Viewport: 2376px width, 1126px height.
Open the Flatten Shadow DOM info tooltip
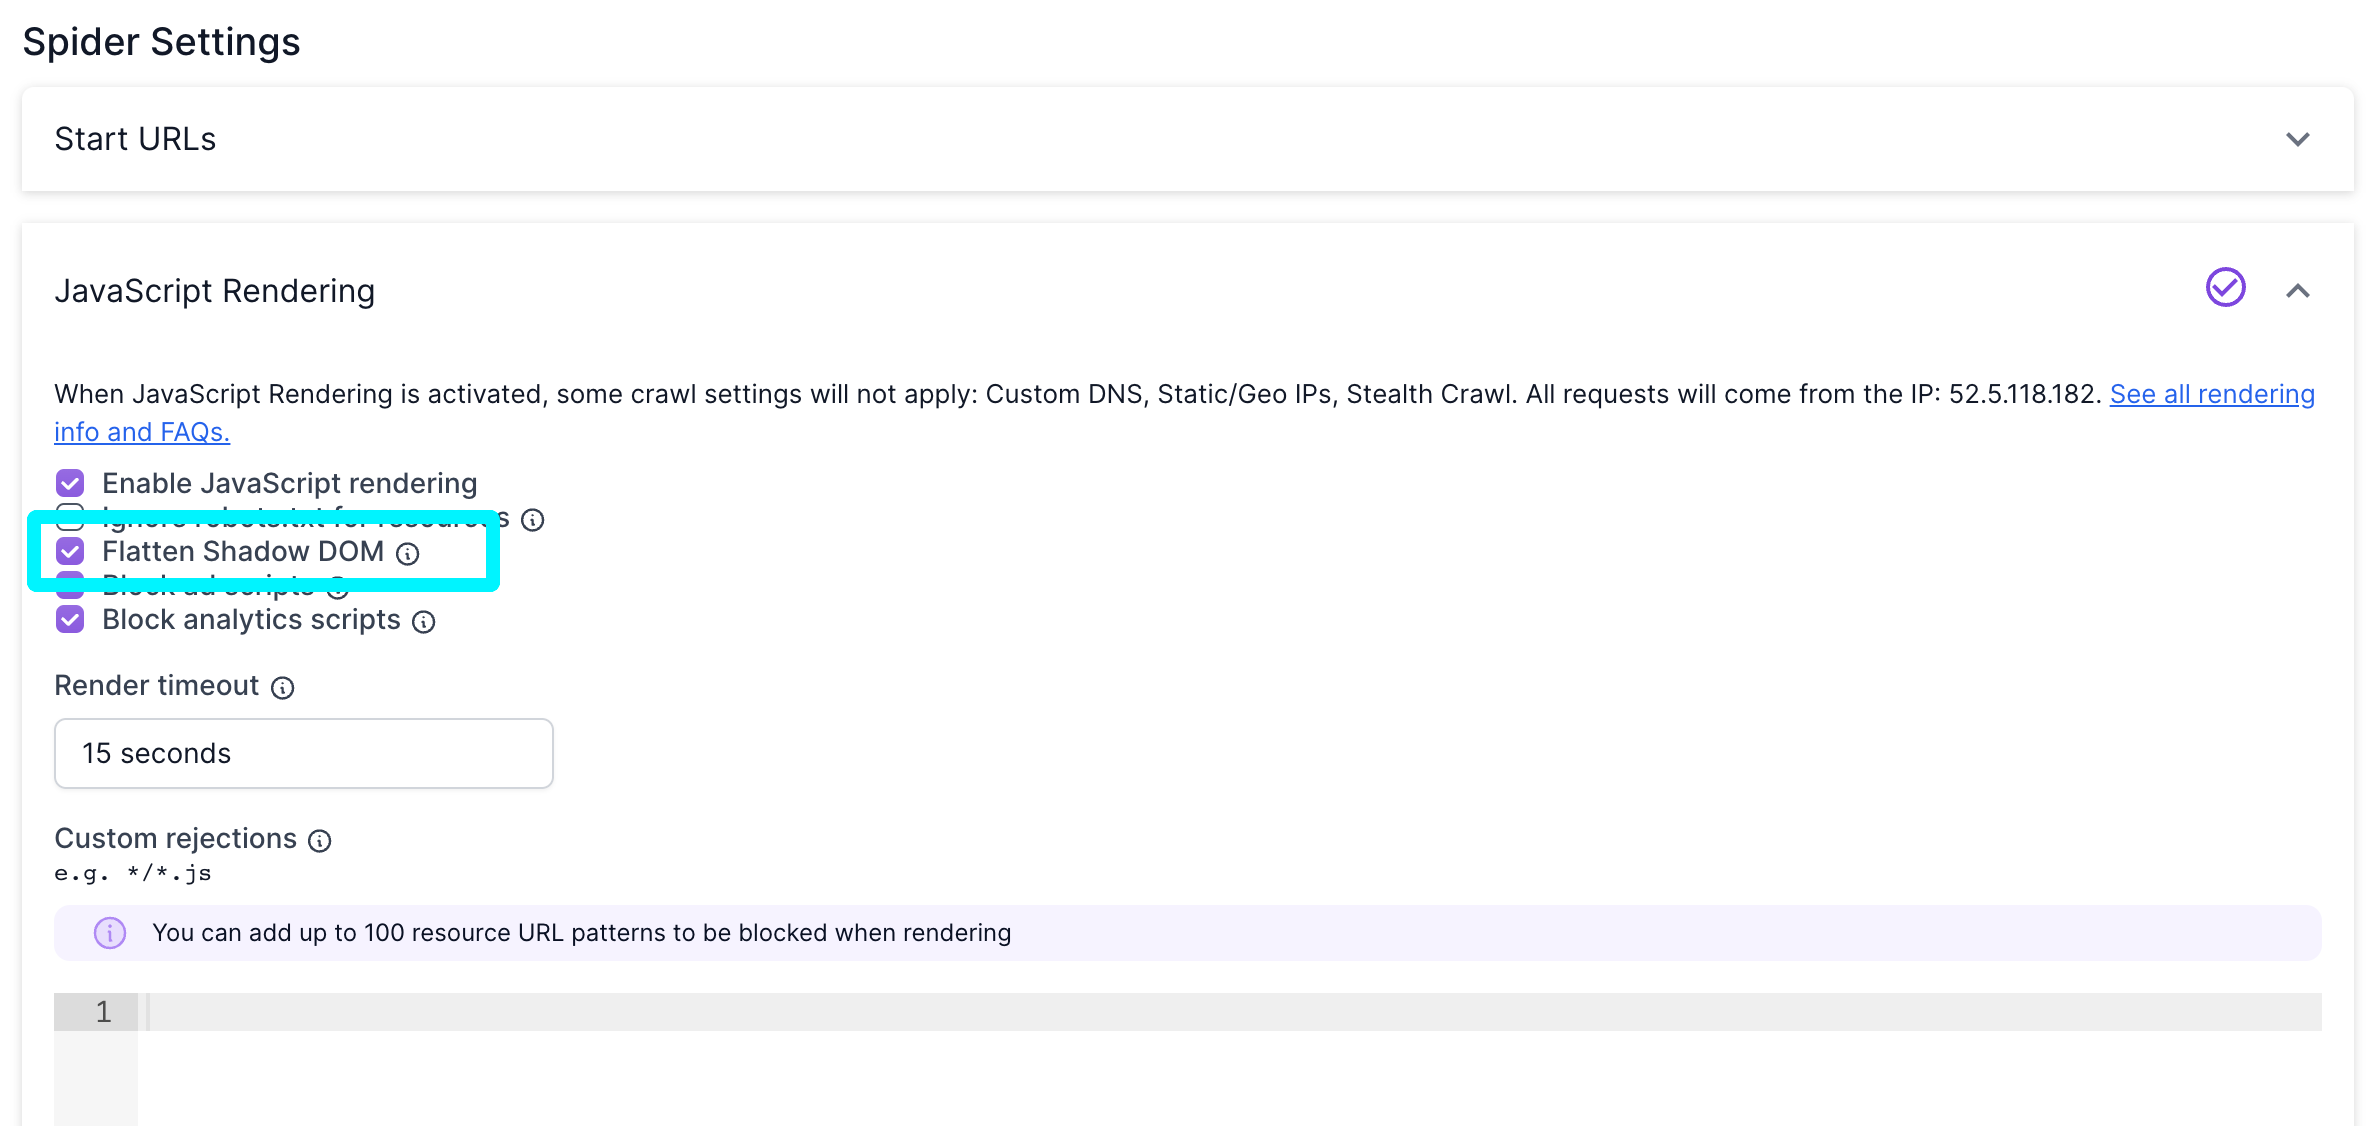tap(407, 553)
